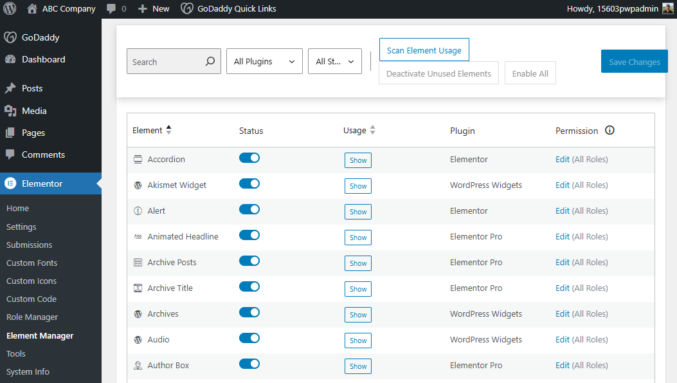Click the Comments sidebar icon

tap(10, 154)
